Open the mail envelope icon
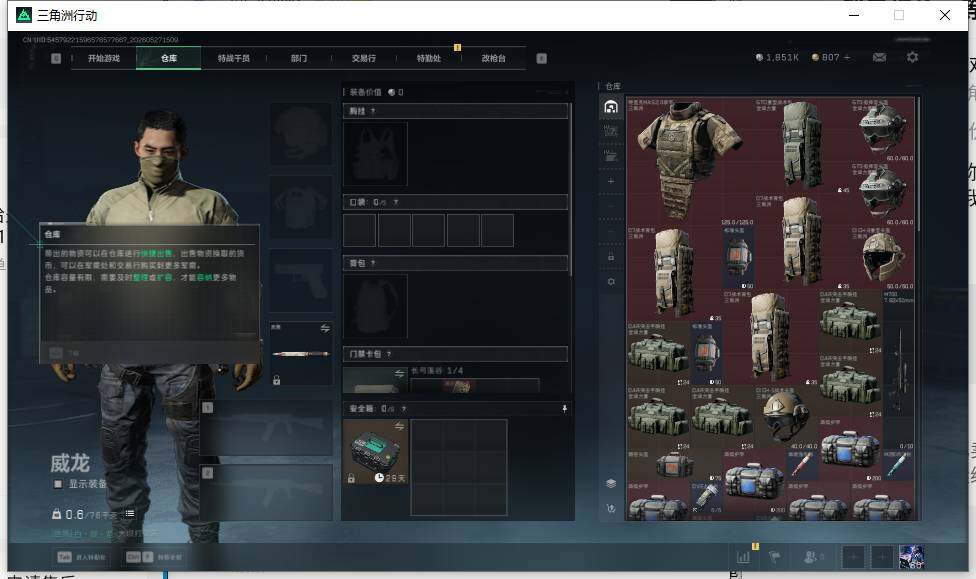 pos(880,57)
